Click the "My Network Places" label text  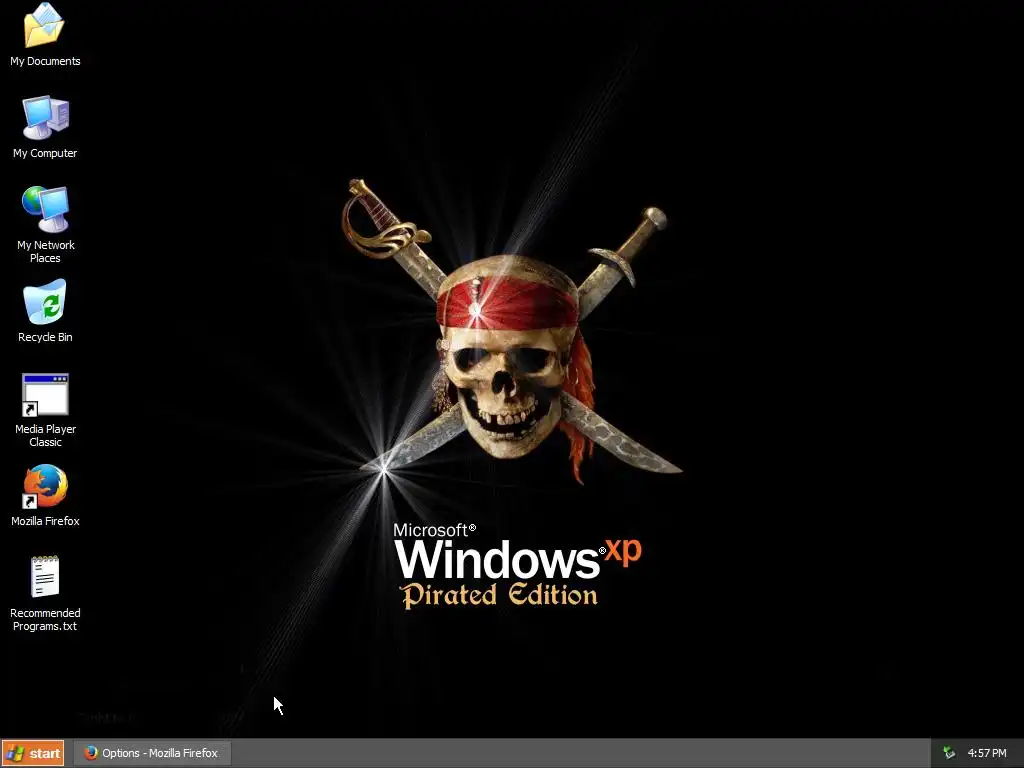tap(45, 251)
